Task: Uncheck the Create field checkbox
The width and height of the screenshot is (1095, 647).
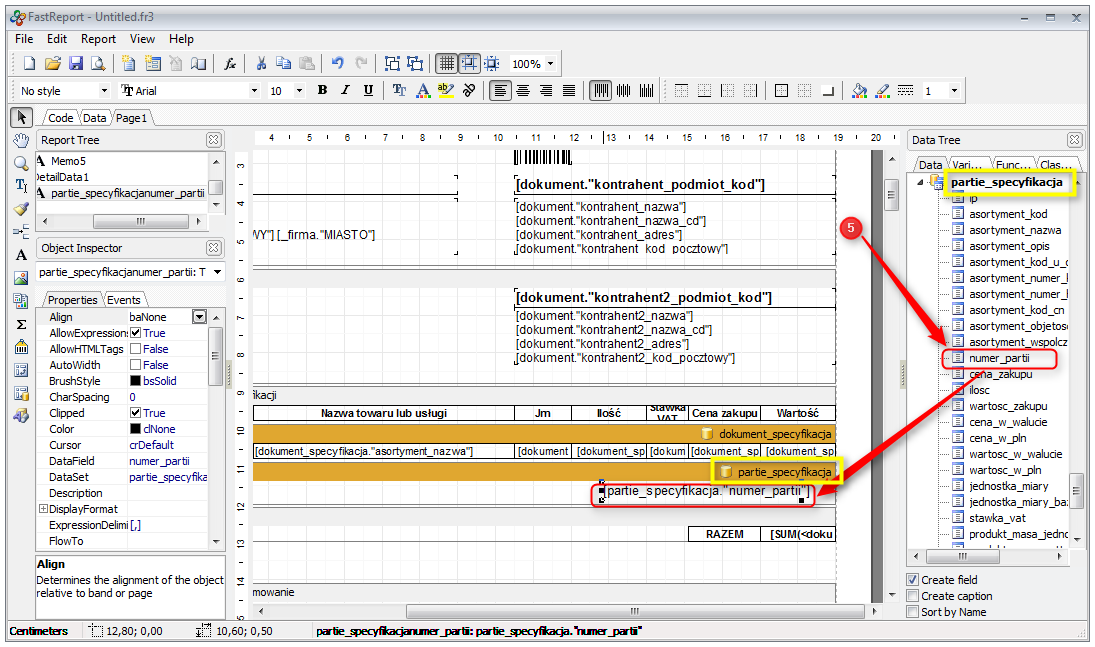Action: [x=912, y=580]
